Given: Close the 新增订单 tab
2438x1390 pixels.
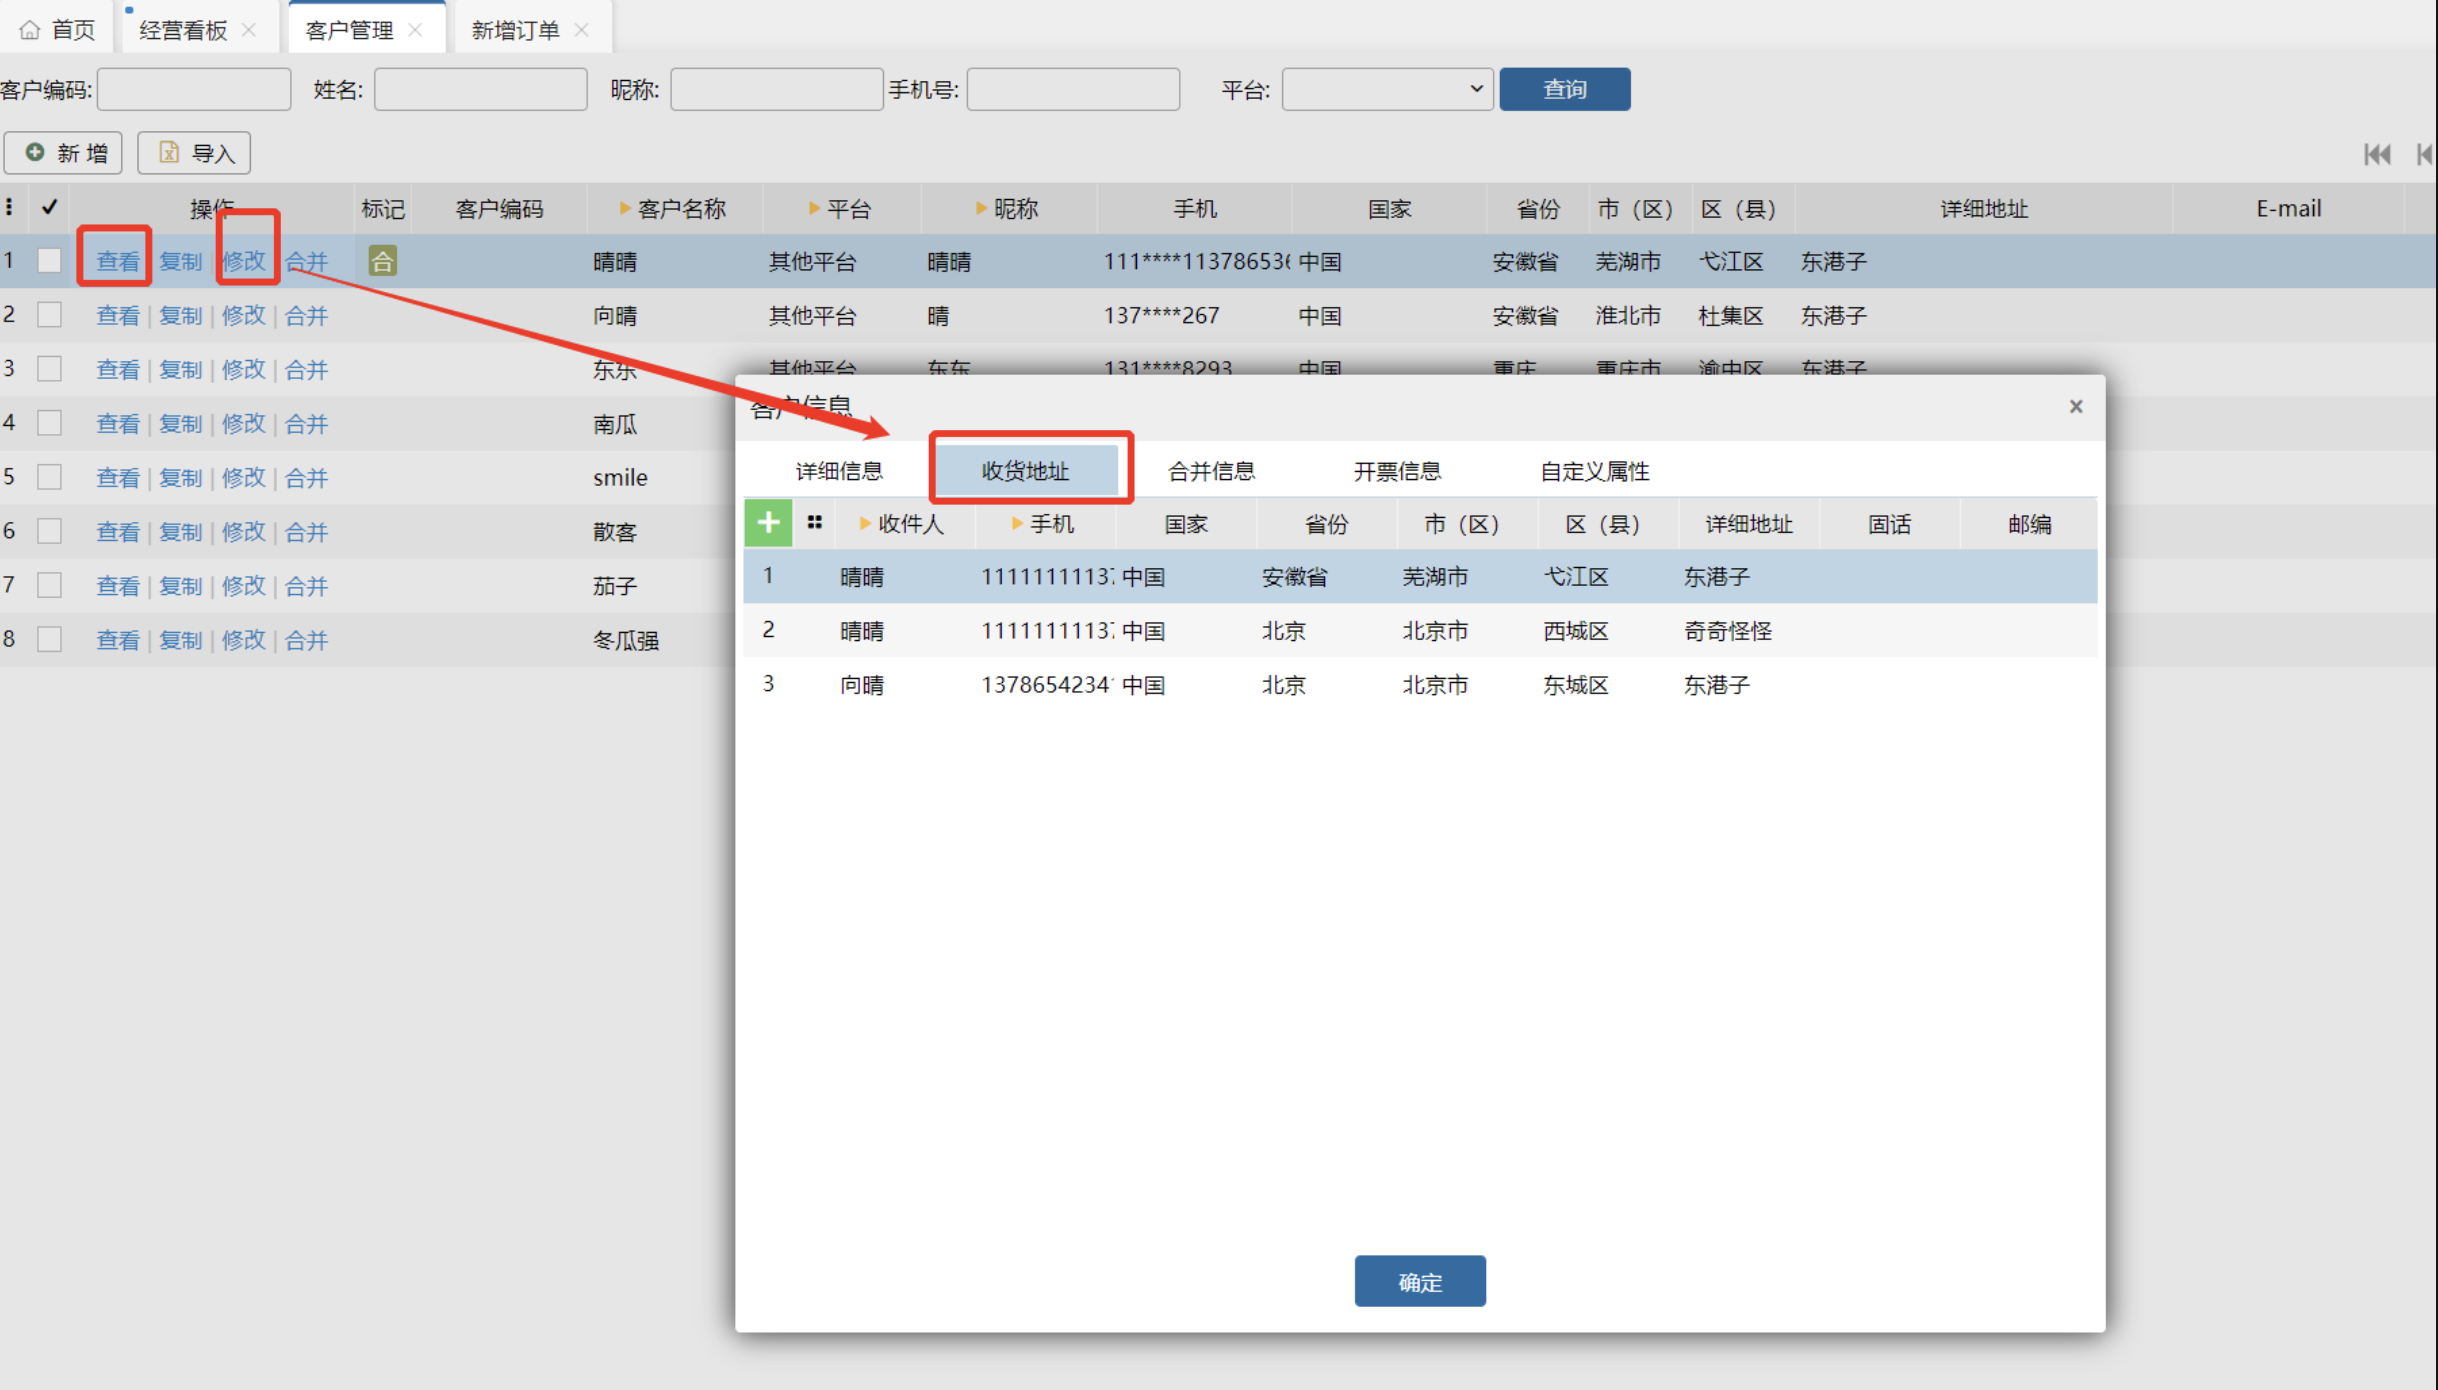Looking at the screenshot, I should tap(581, 30).
